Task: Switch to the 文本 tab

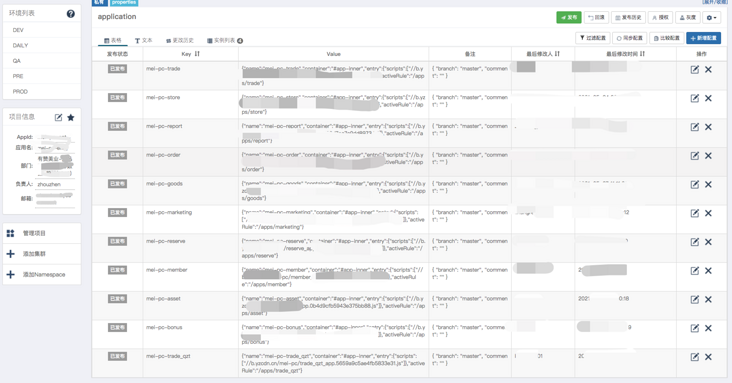Action: [143, 41]
